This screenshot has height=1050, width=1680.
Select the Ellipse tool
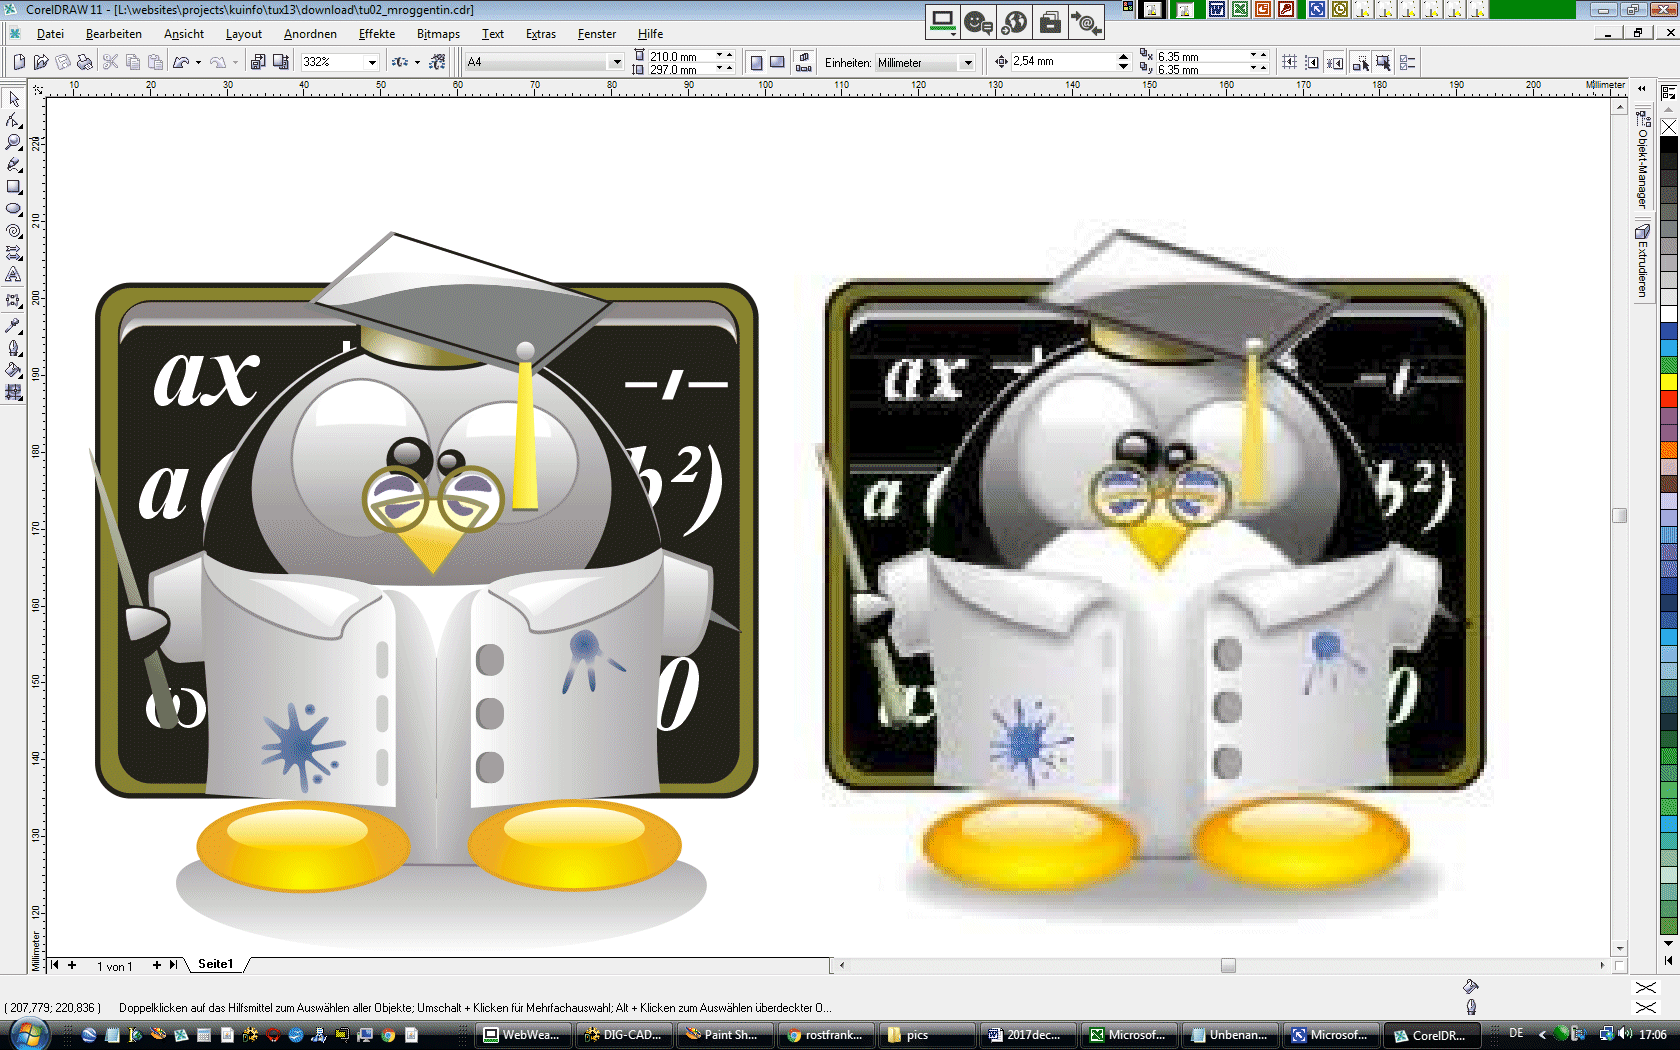14,208
